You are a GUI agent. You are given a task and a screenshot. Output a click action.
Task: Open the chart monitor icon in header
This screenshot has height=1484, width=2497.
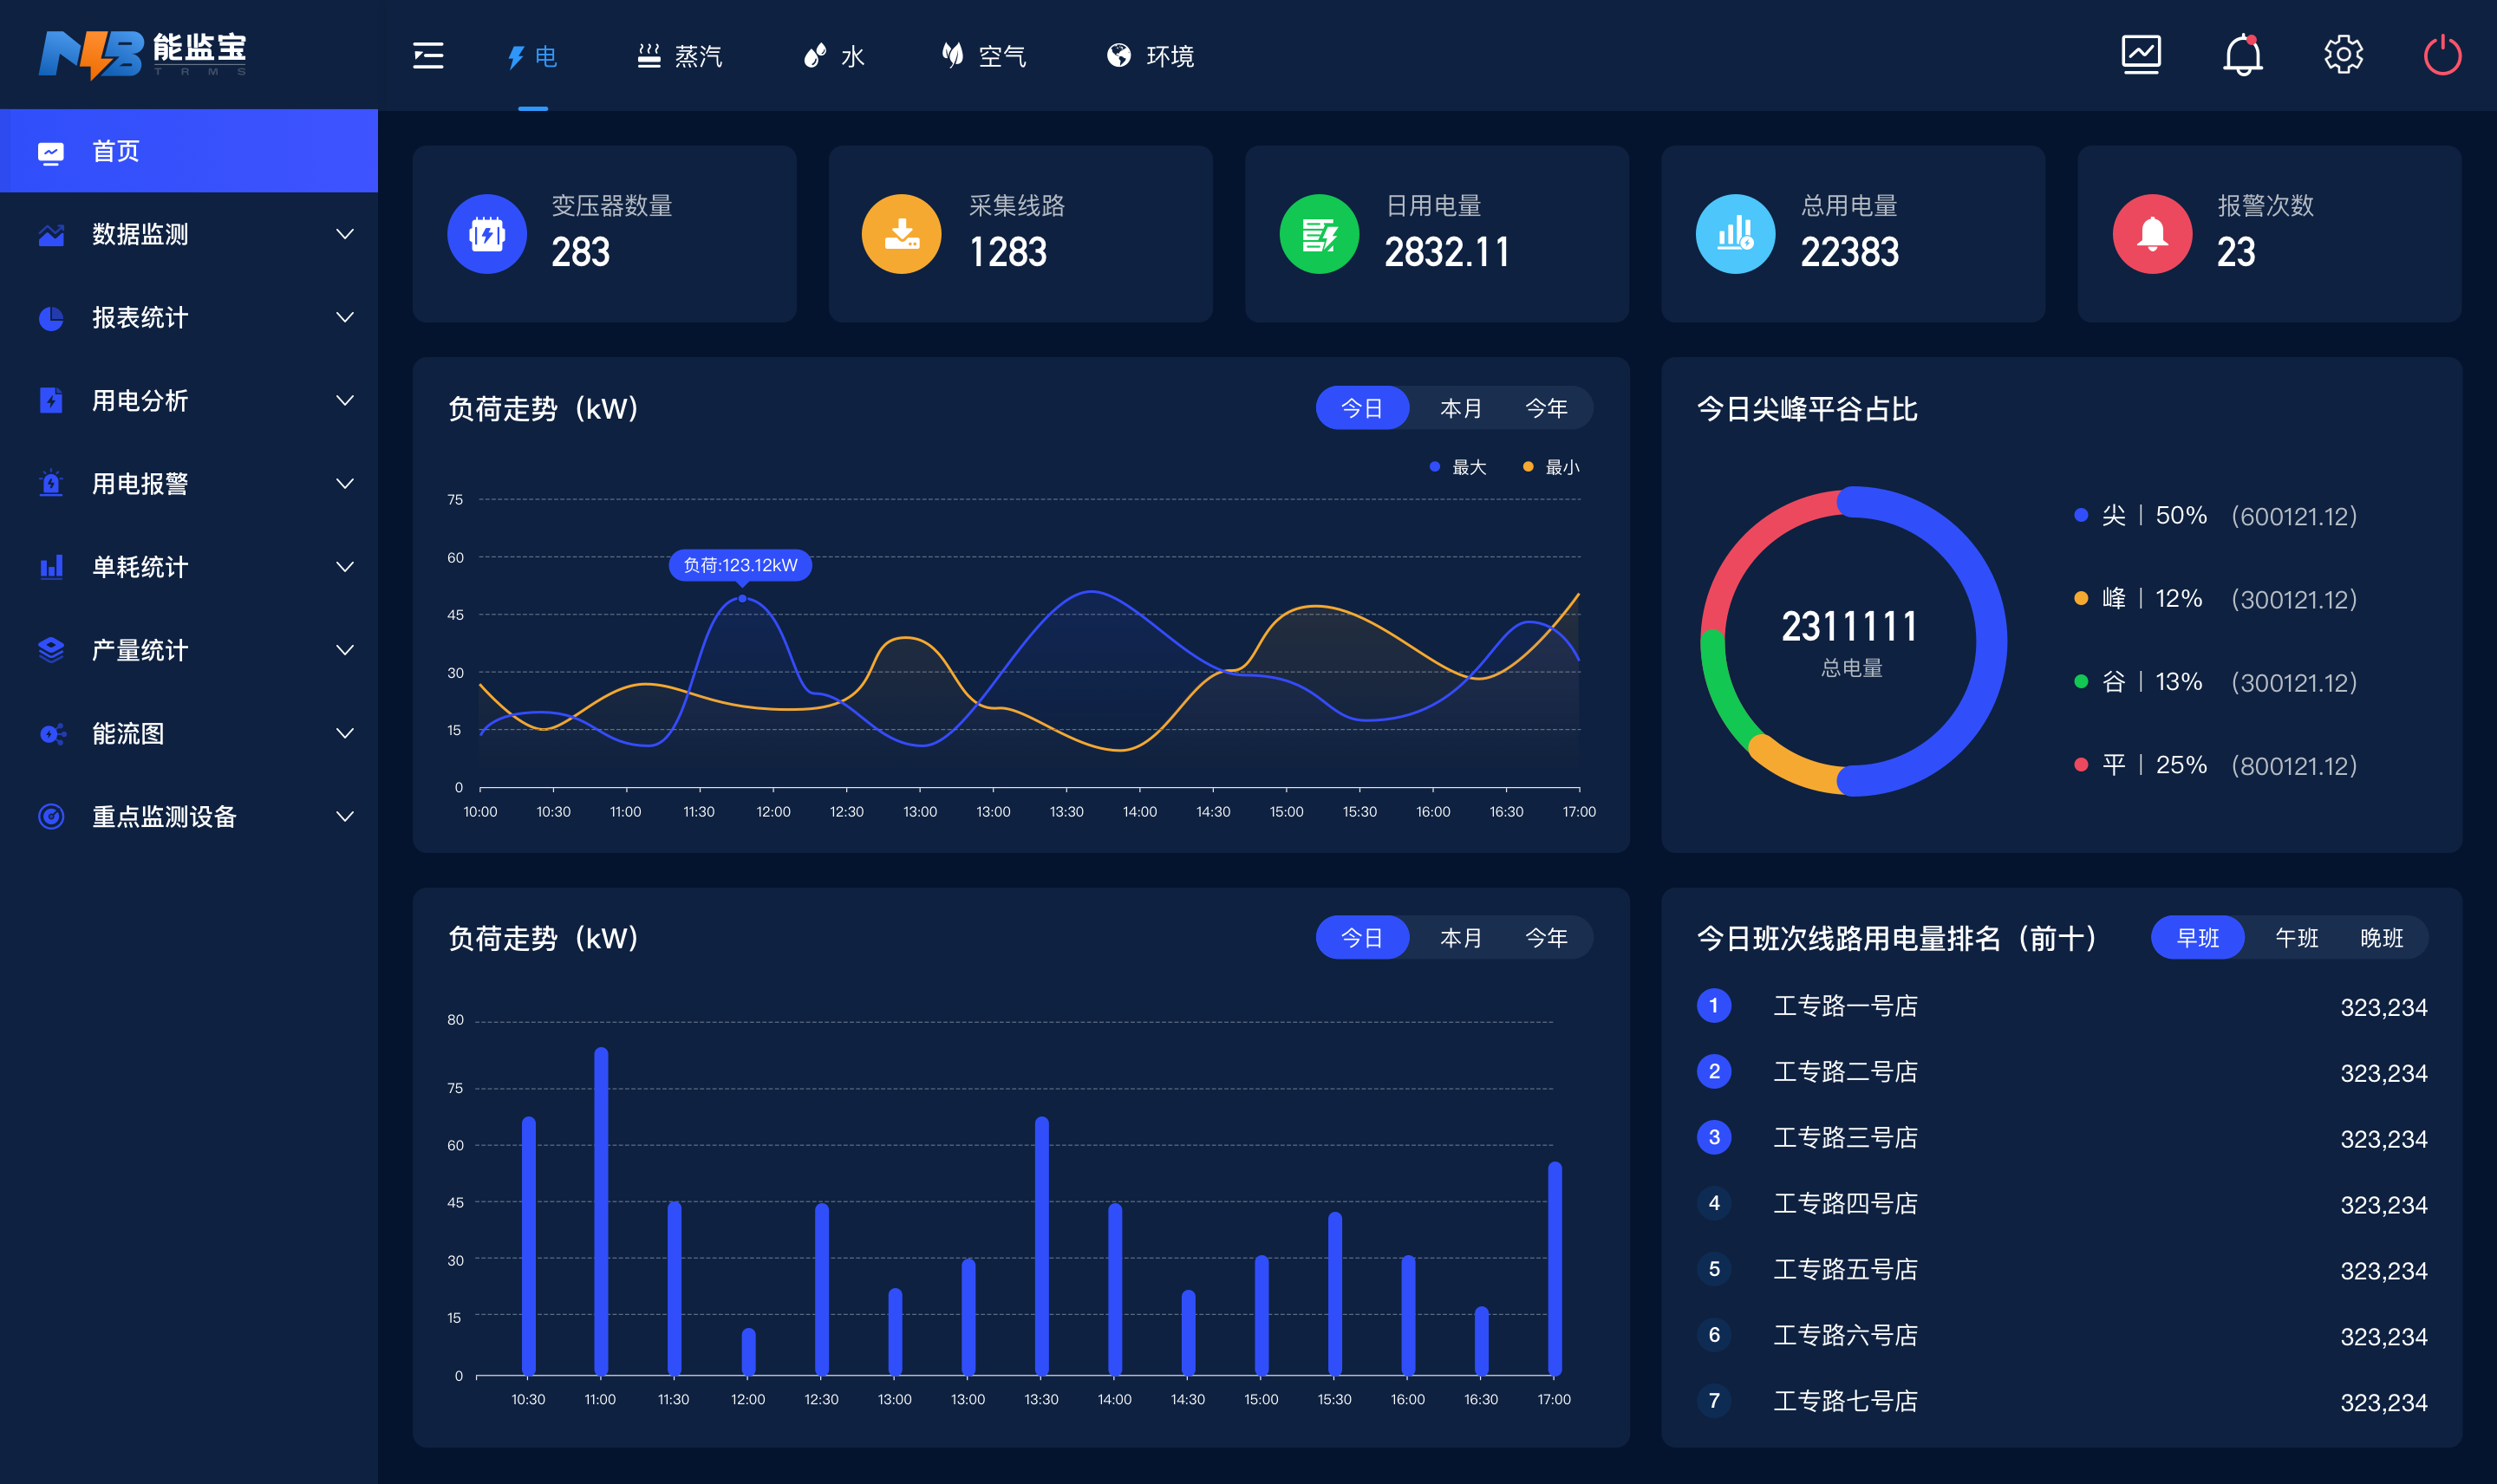pyautogui.click(x=2141, y=55)
